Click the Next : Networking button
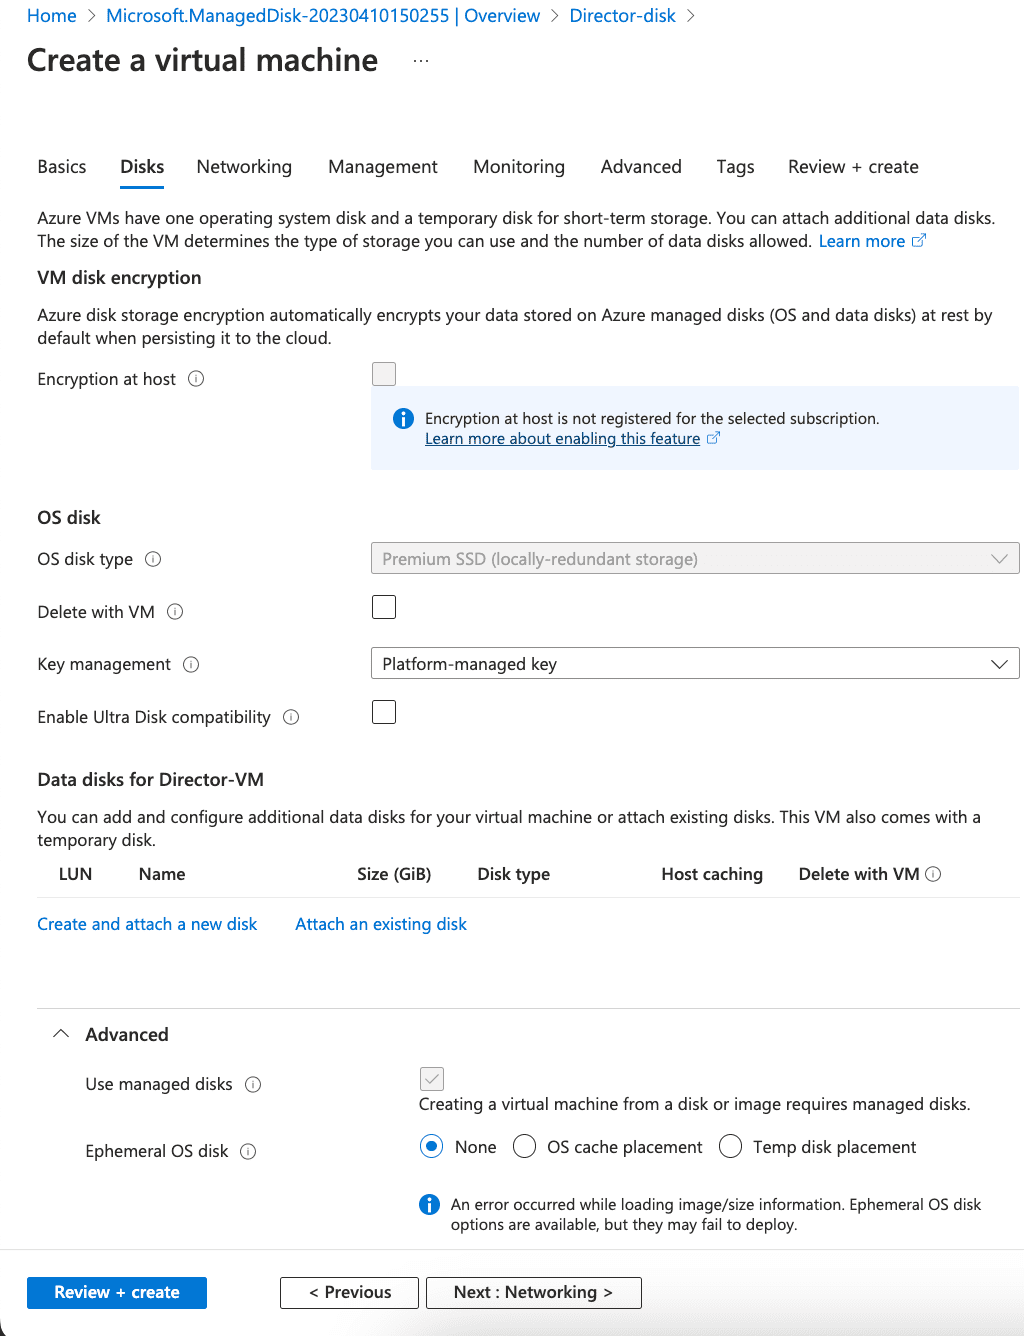Image resolution: width=1024 pixels, height=1336 pixels. pyautogui.click(x=533, y=1292)
